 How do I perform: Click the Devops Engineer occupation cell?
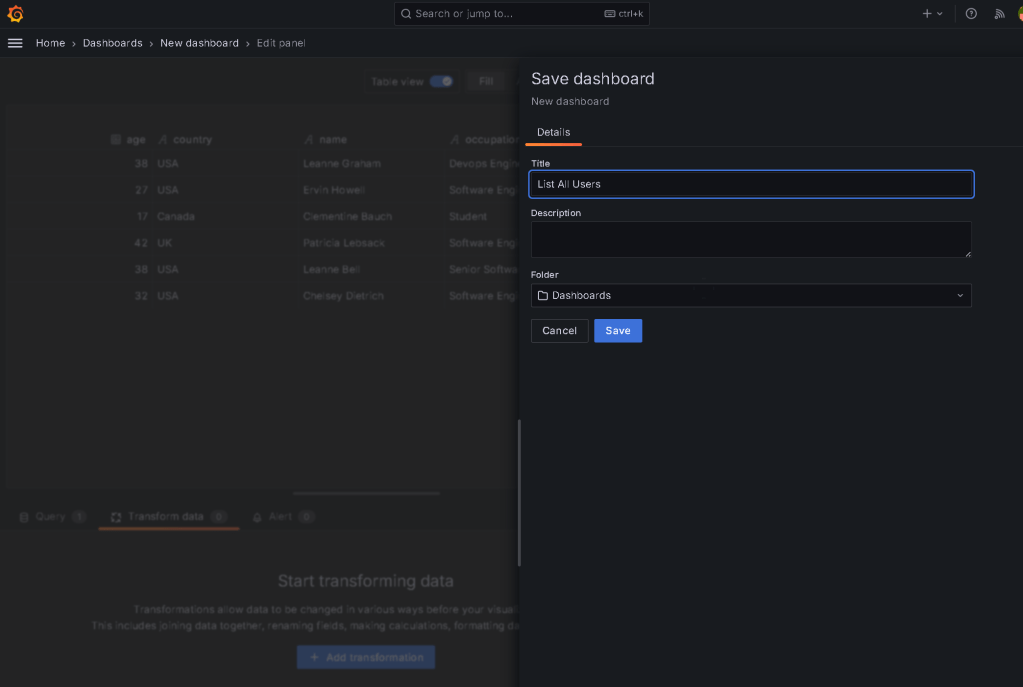(x=485, y=164)
